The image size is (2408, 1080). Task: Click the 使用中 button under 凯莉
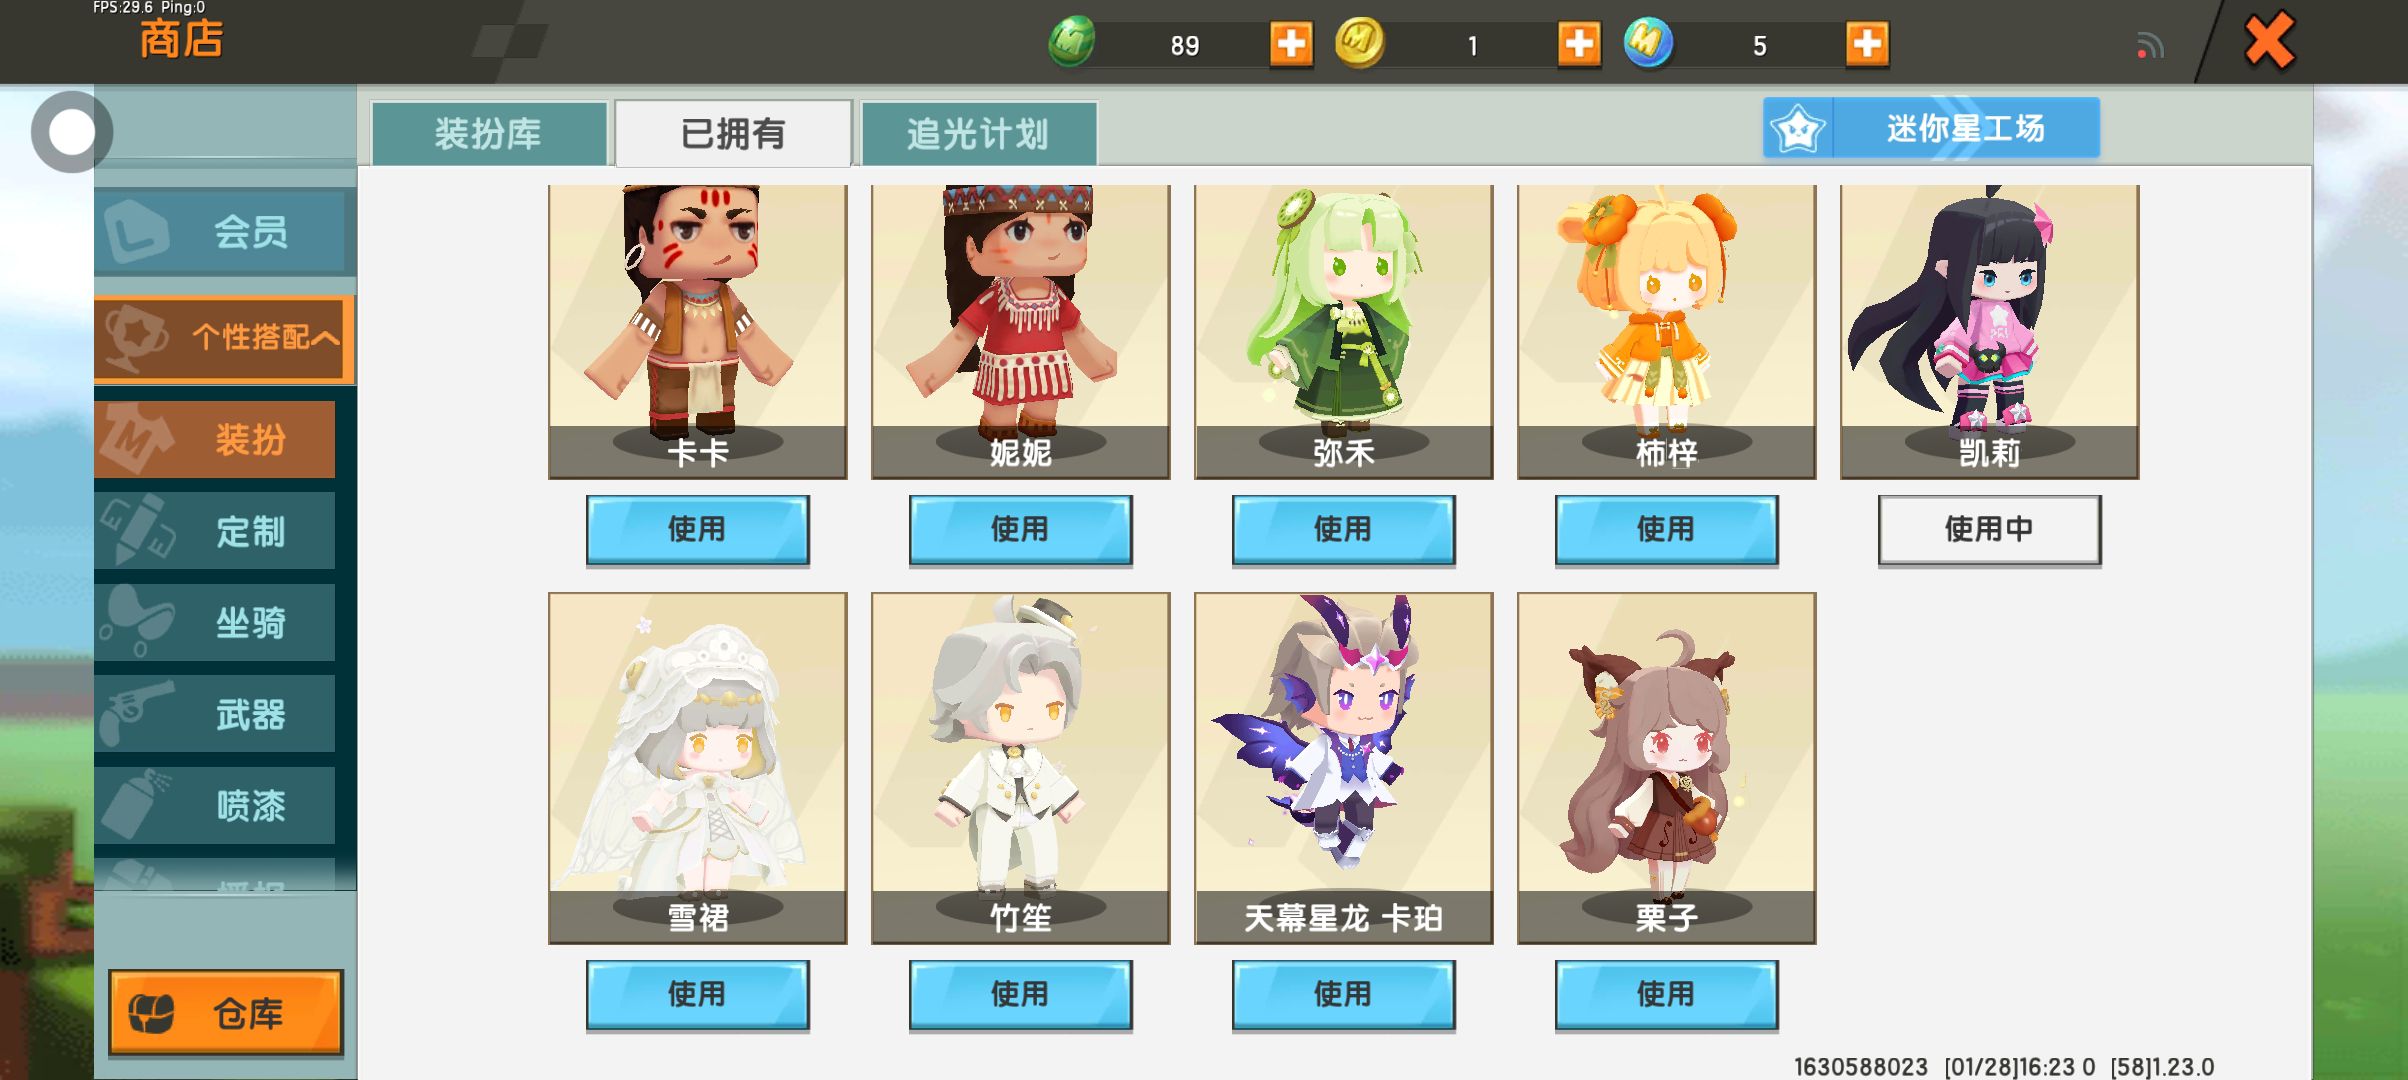pos(1989,529)
